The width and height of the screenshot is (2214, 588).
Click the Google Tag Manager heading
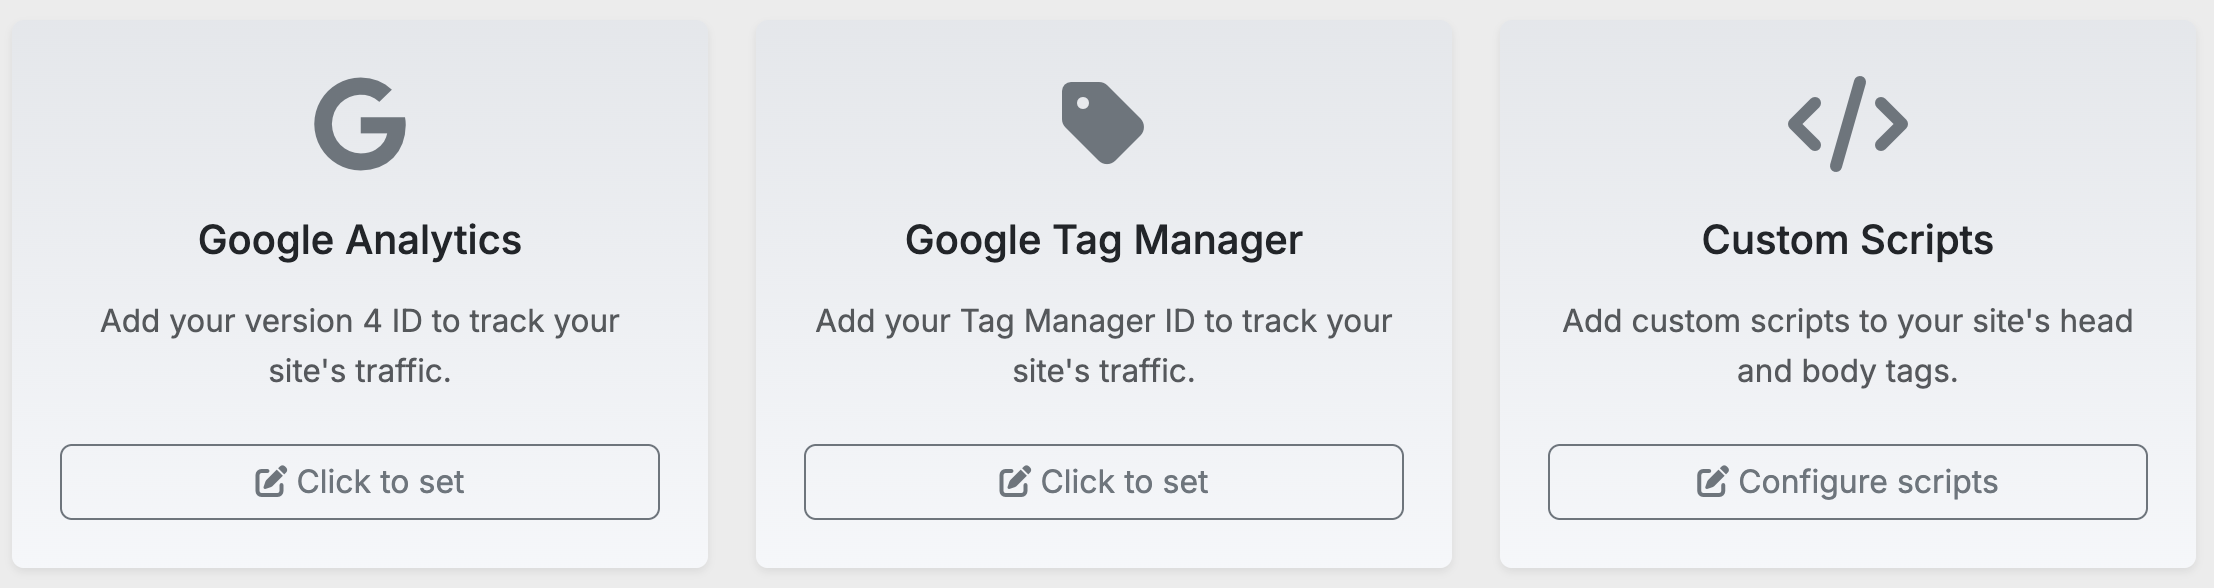(1103, 239)
